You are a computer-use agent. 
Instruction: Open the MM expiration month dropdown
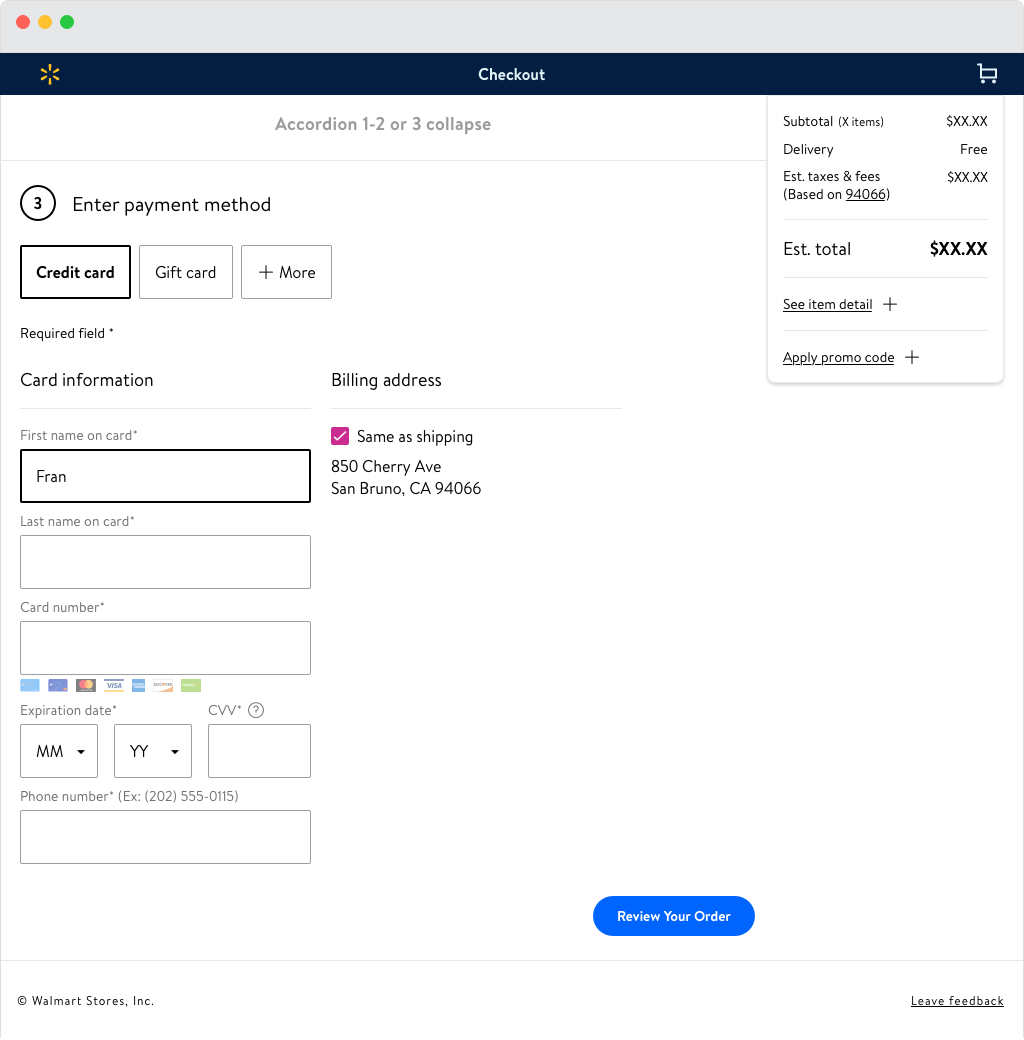click(x=59, y=751)
